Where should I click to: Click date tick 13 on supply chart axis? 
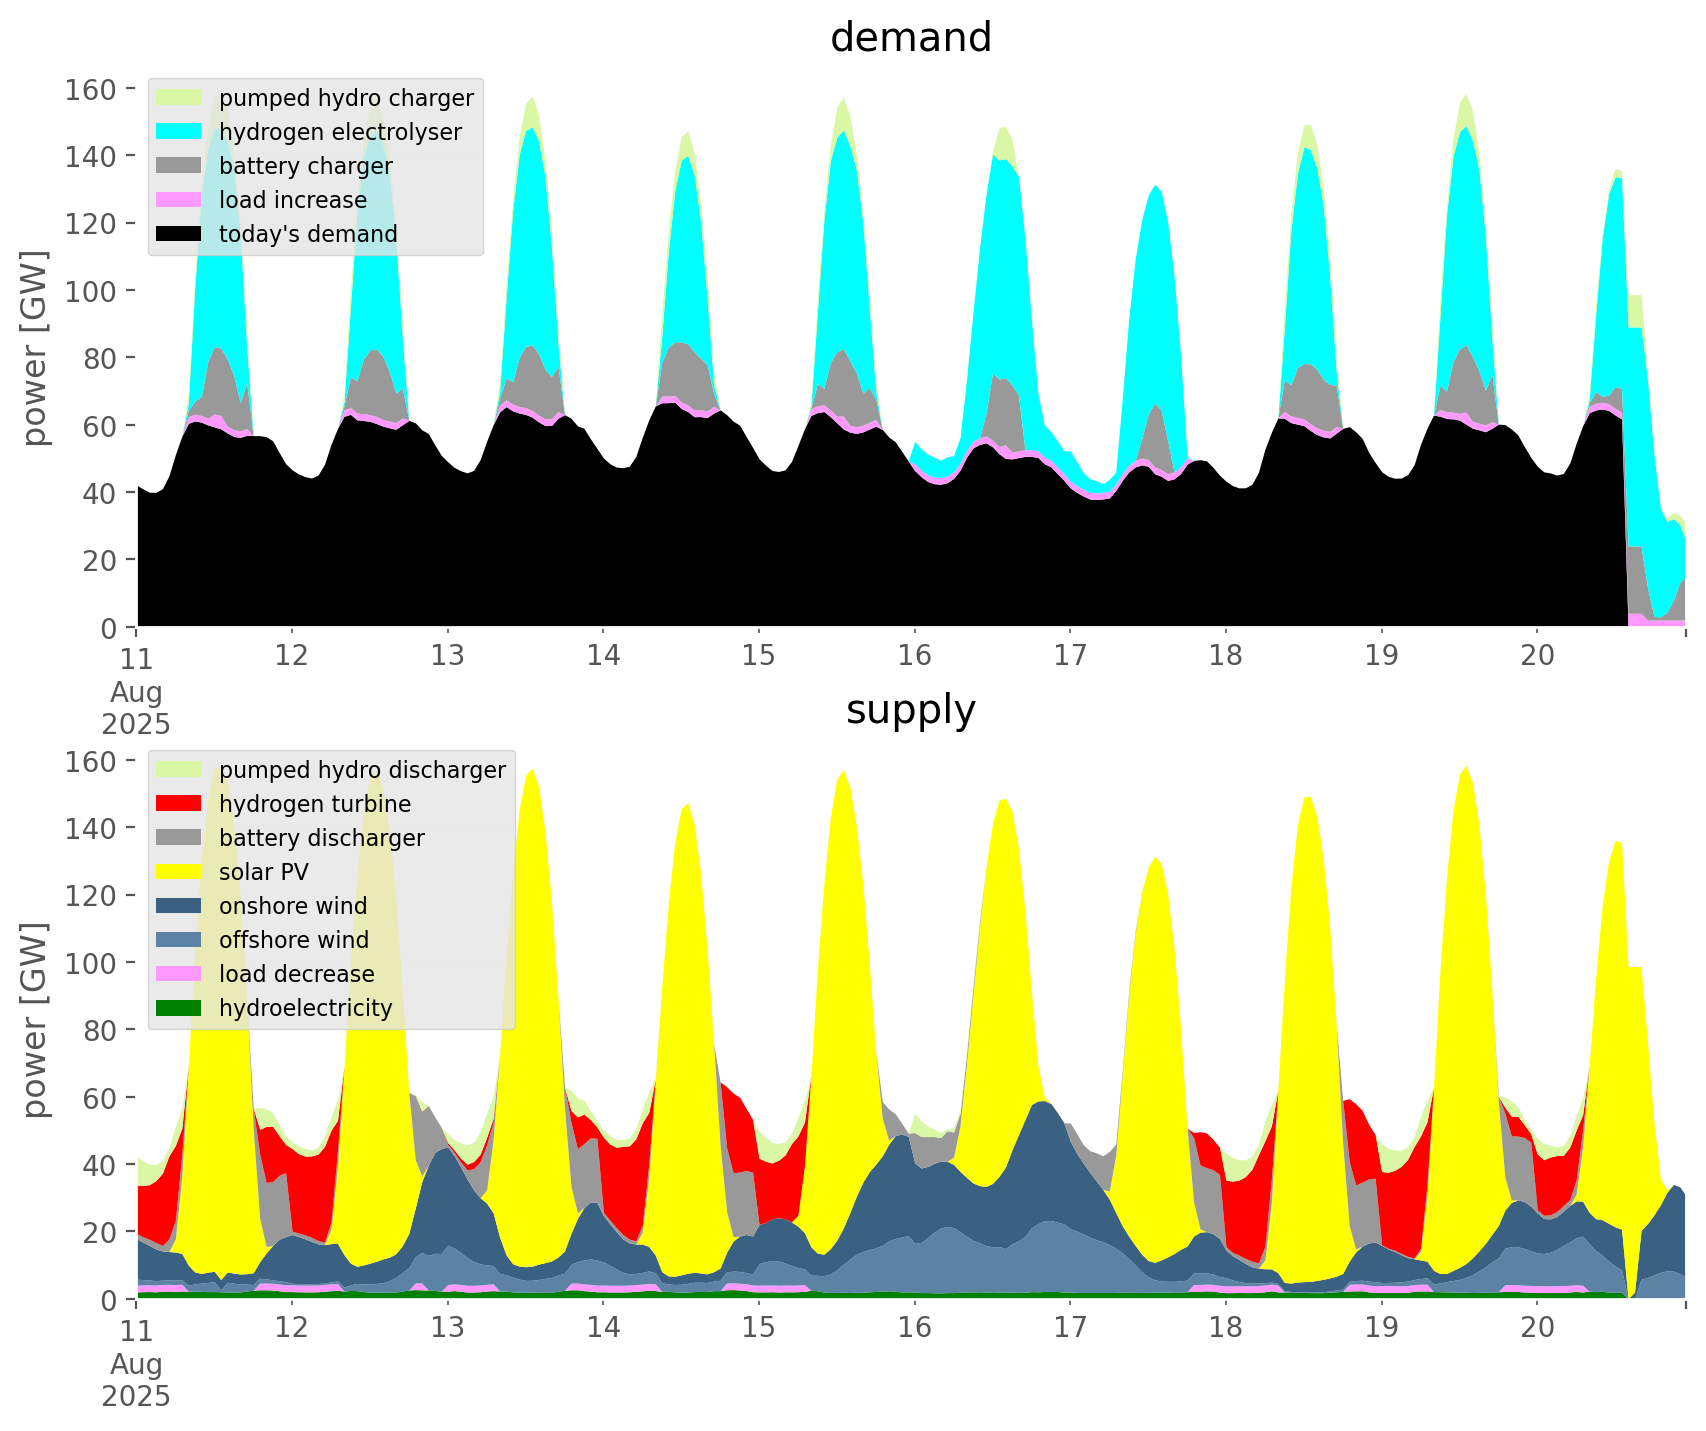(447, 1328)
